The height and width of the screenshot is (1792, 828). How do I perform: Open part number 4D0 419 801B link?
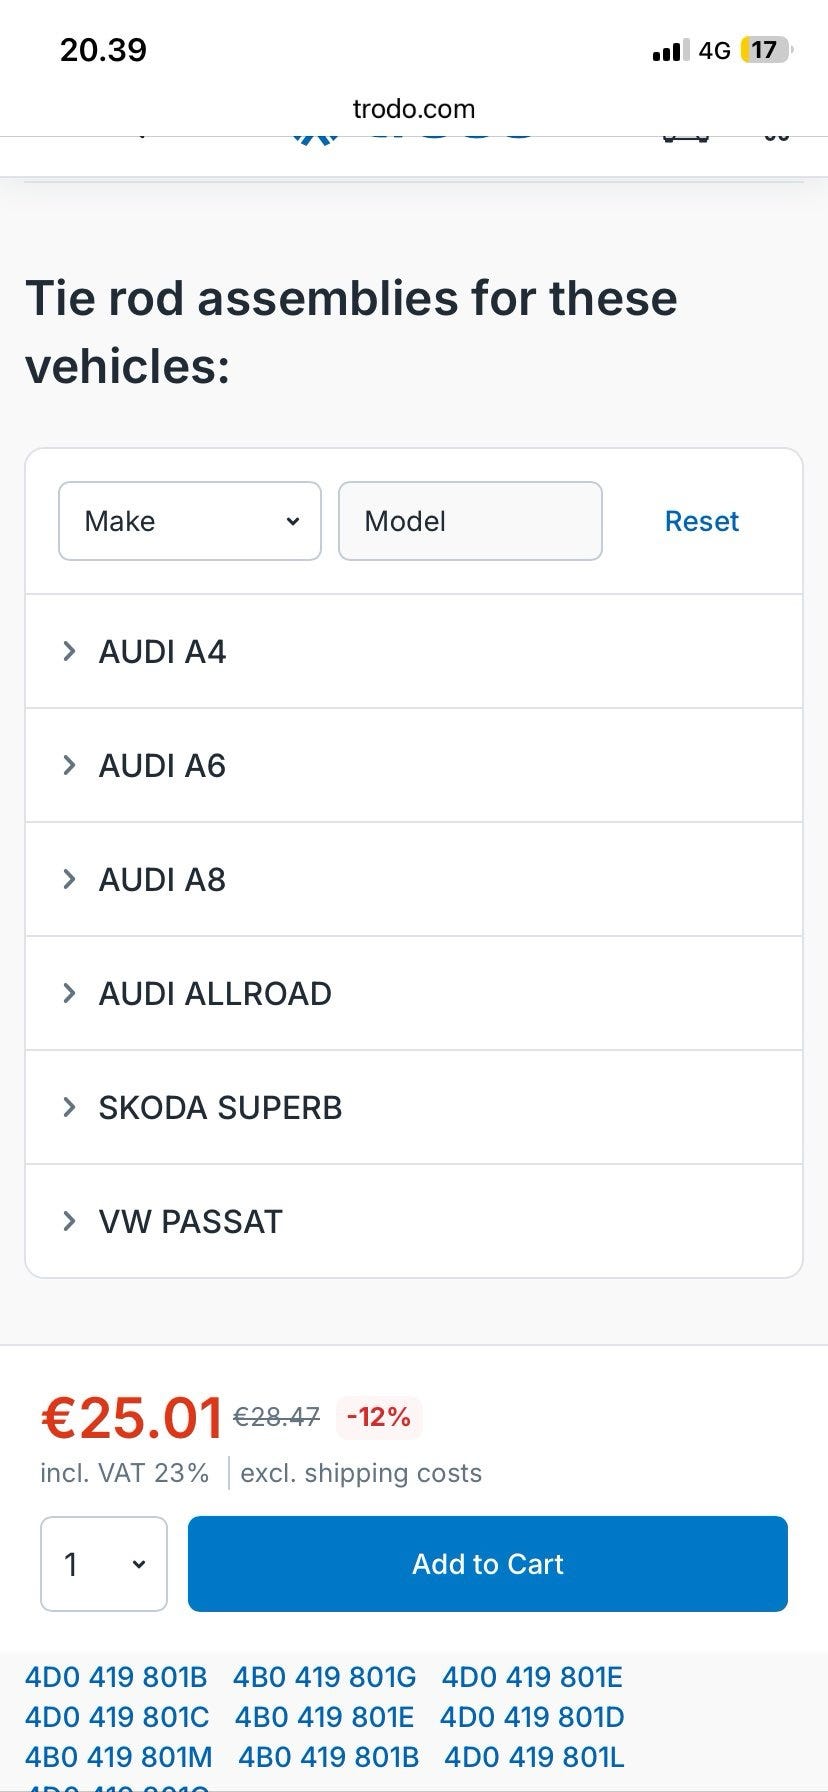pyautogui.click(x=116, y=1677)
